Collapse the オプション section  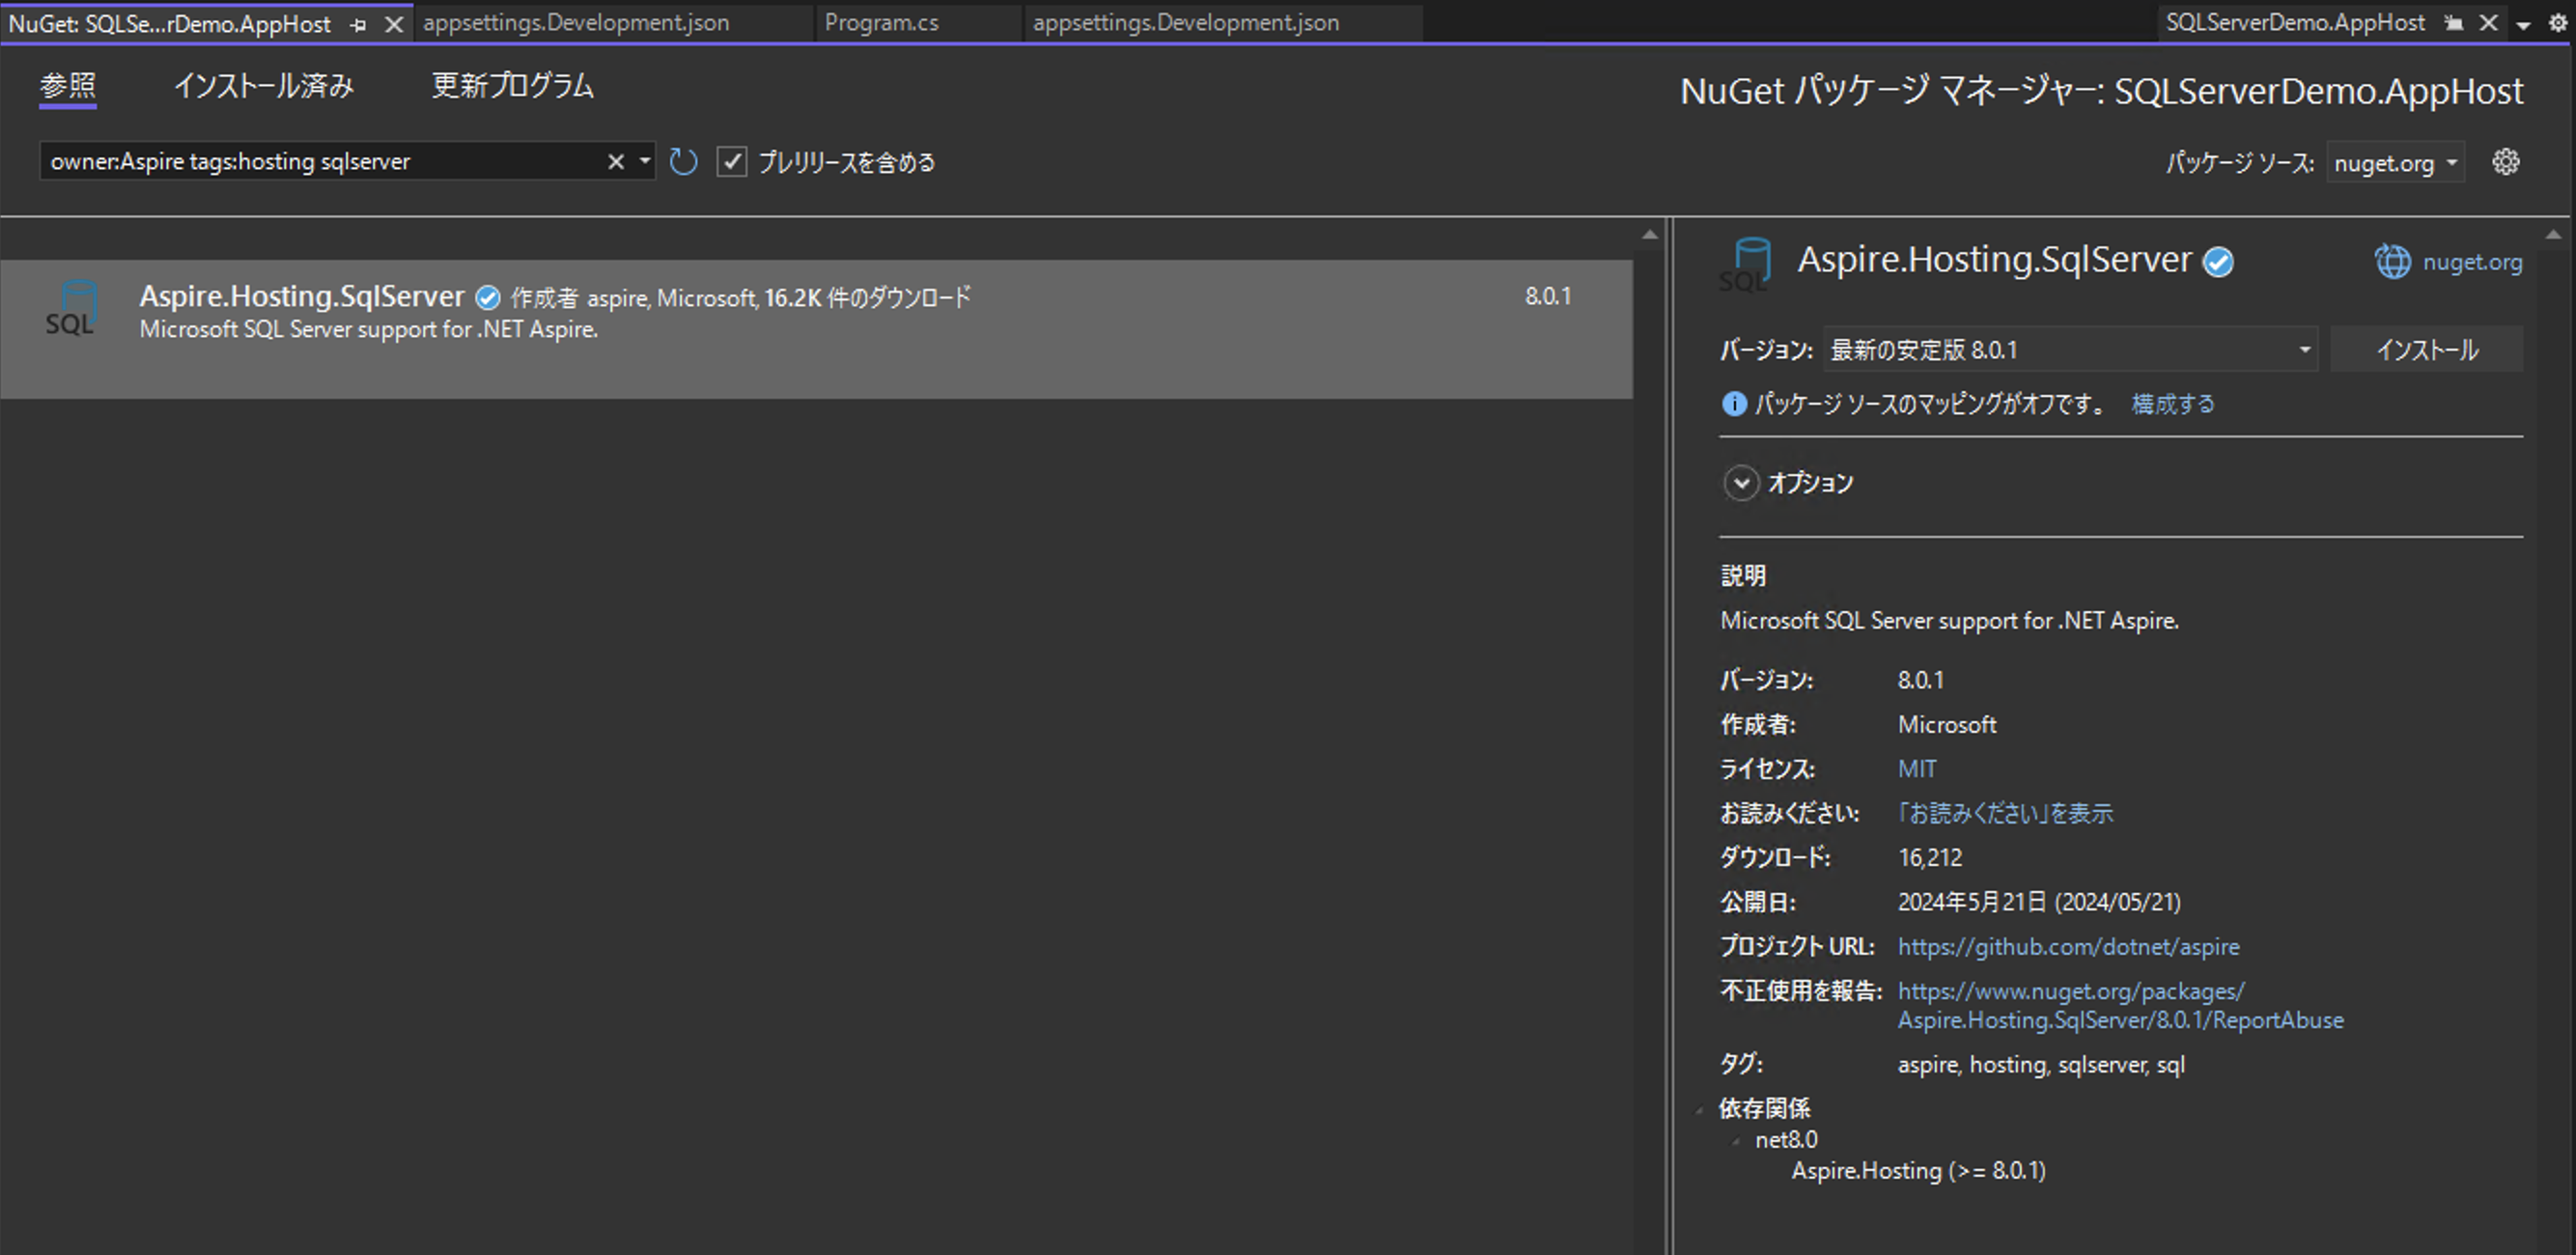pos(1741,483)
